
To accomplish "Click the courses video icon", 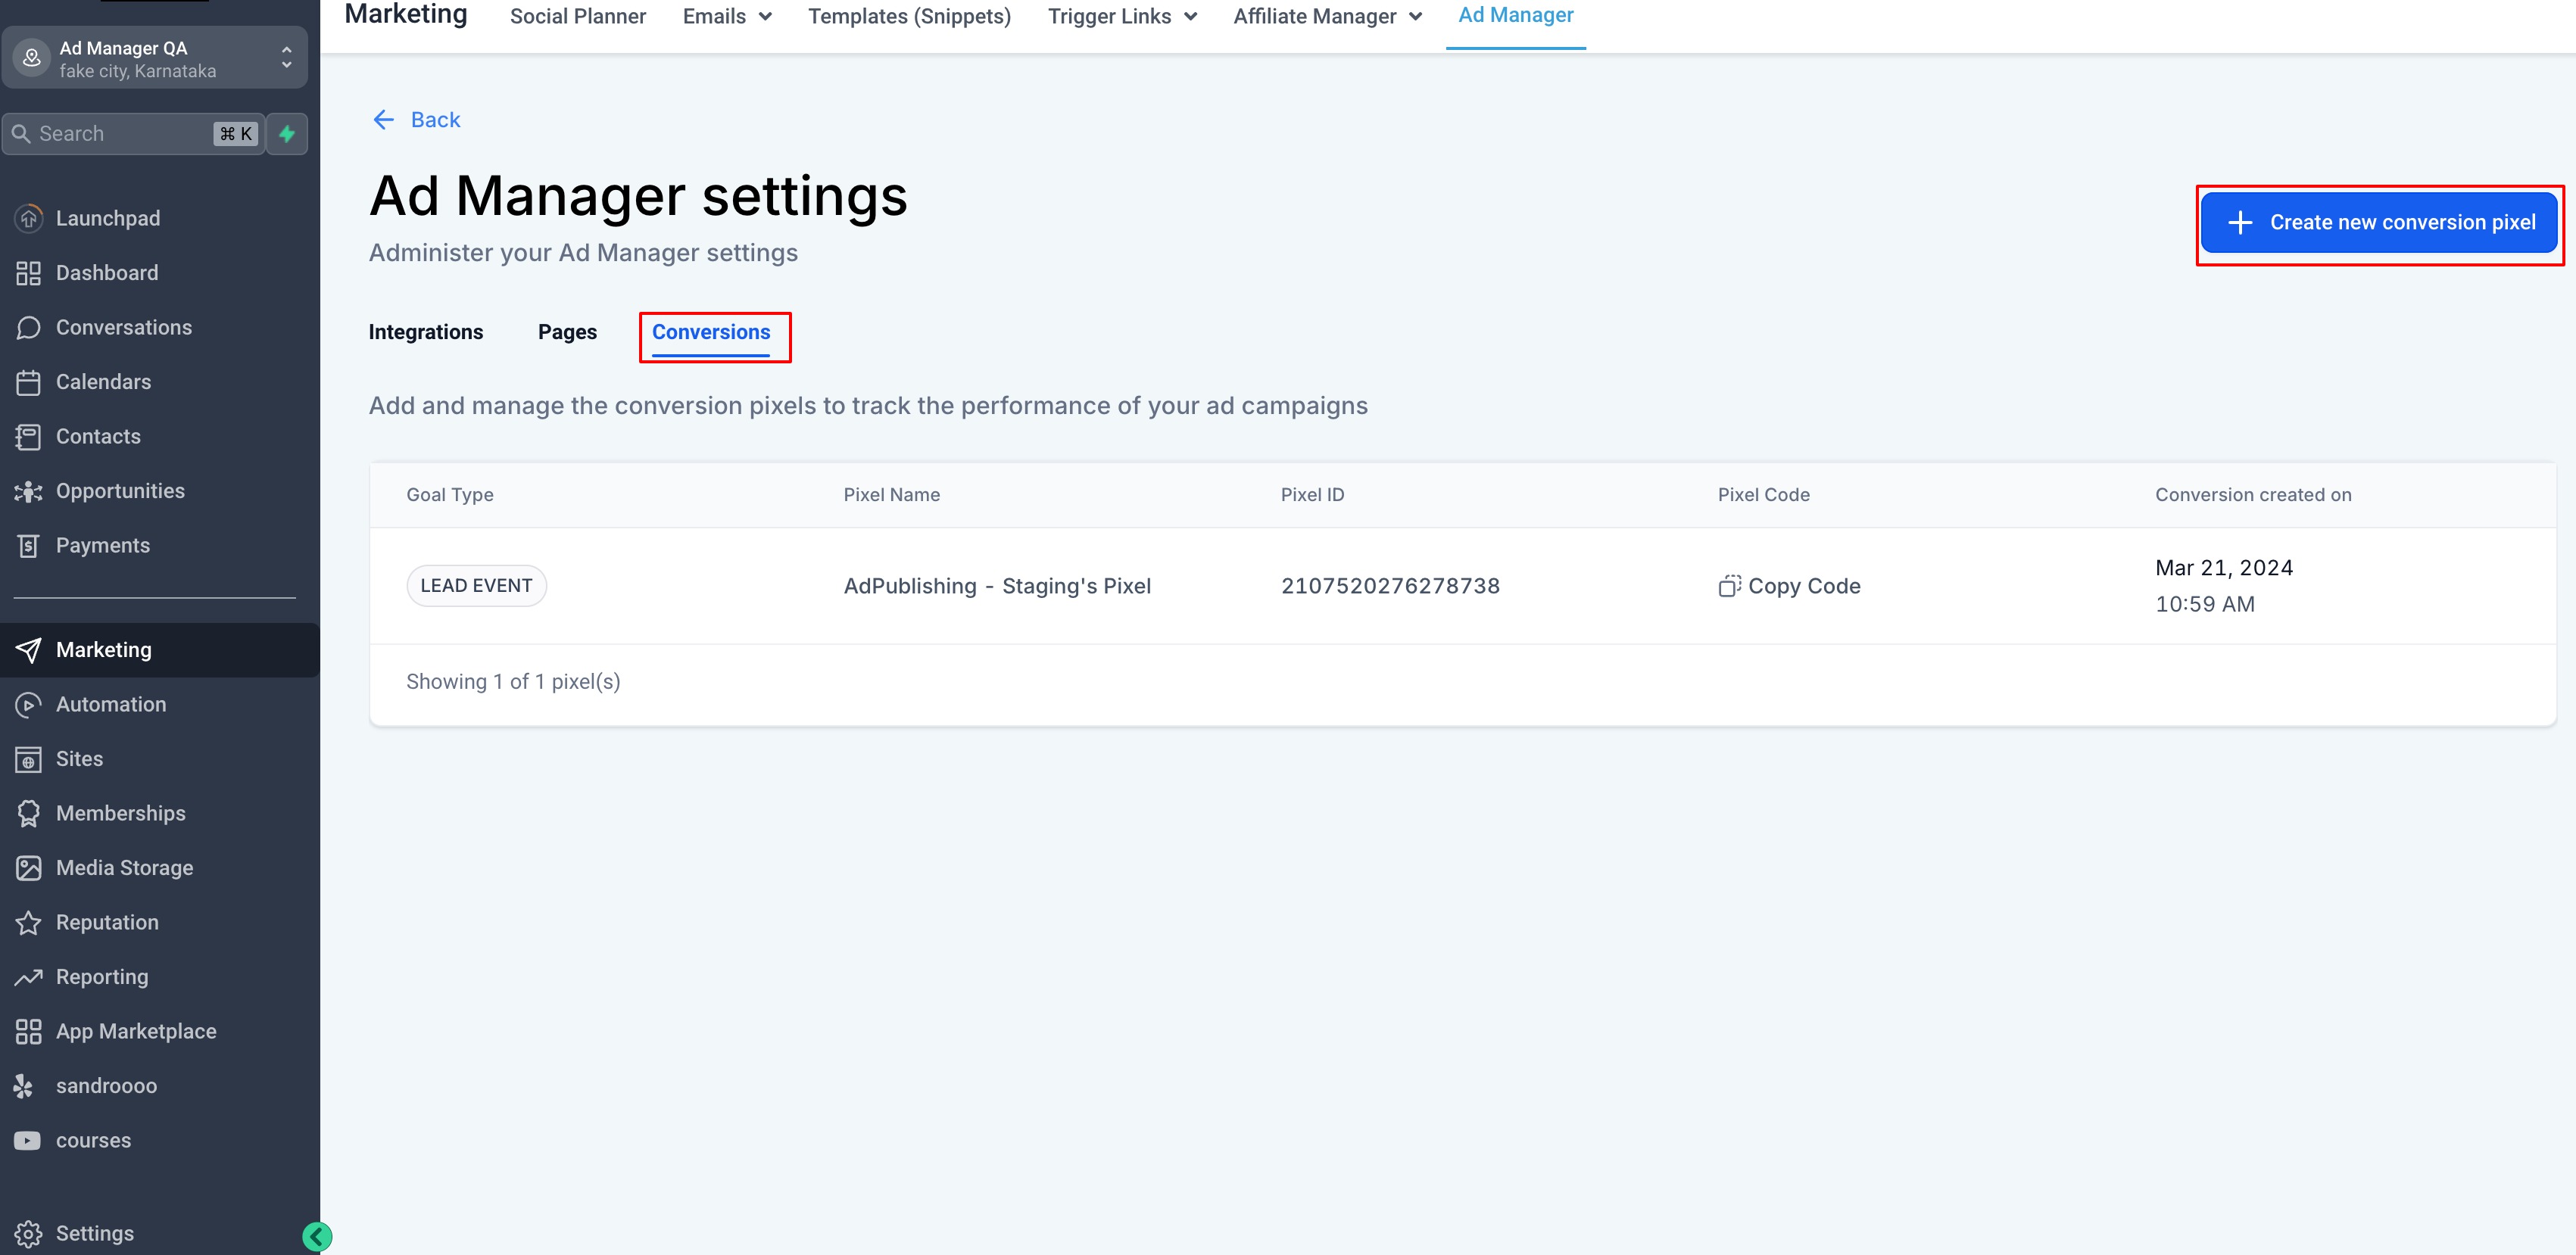I will [27, 1140].
